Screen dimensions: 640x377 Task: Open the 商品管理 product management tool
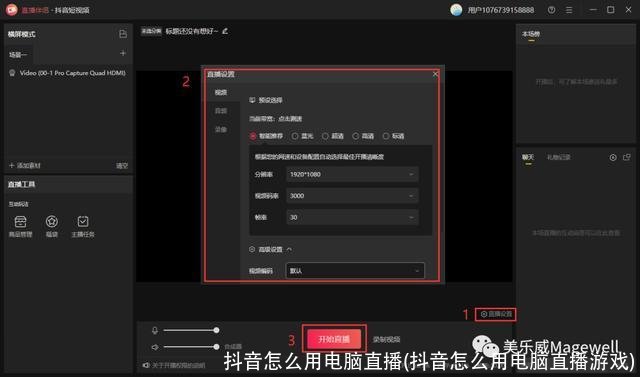(20, 226)
